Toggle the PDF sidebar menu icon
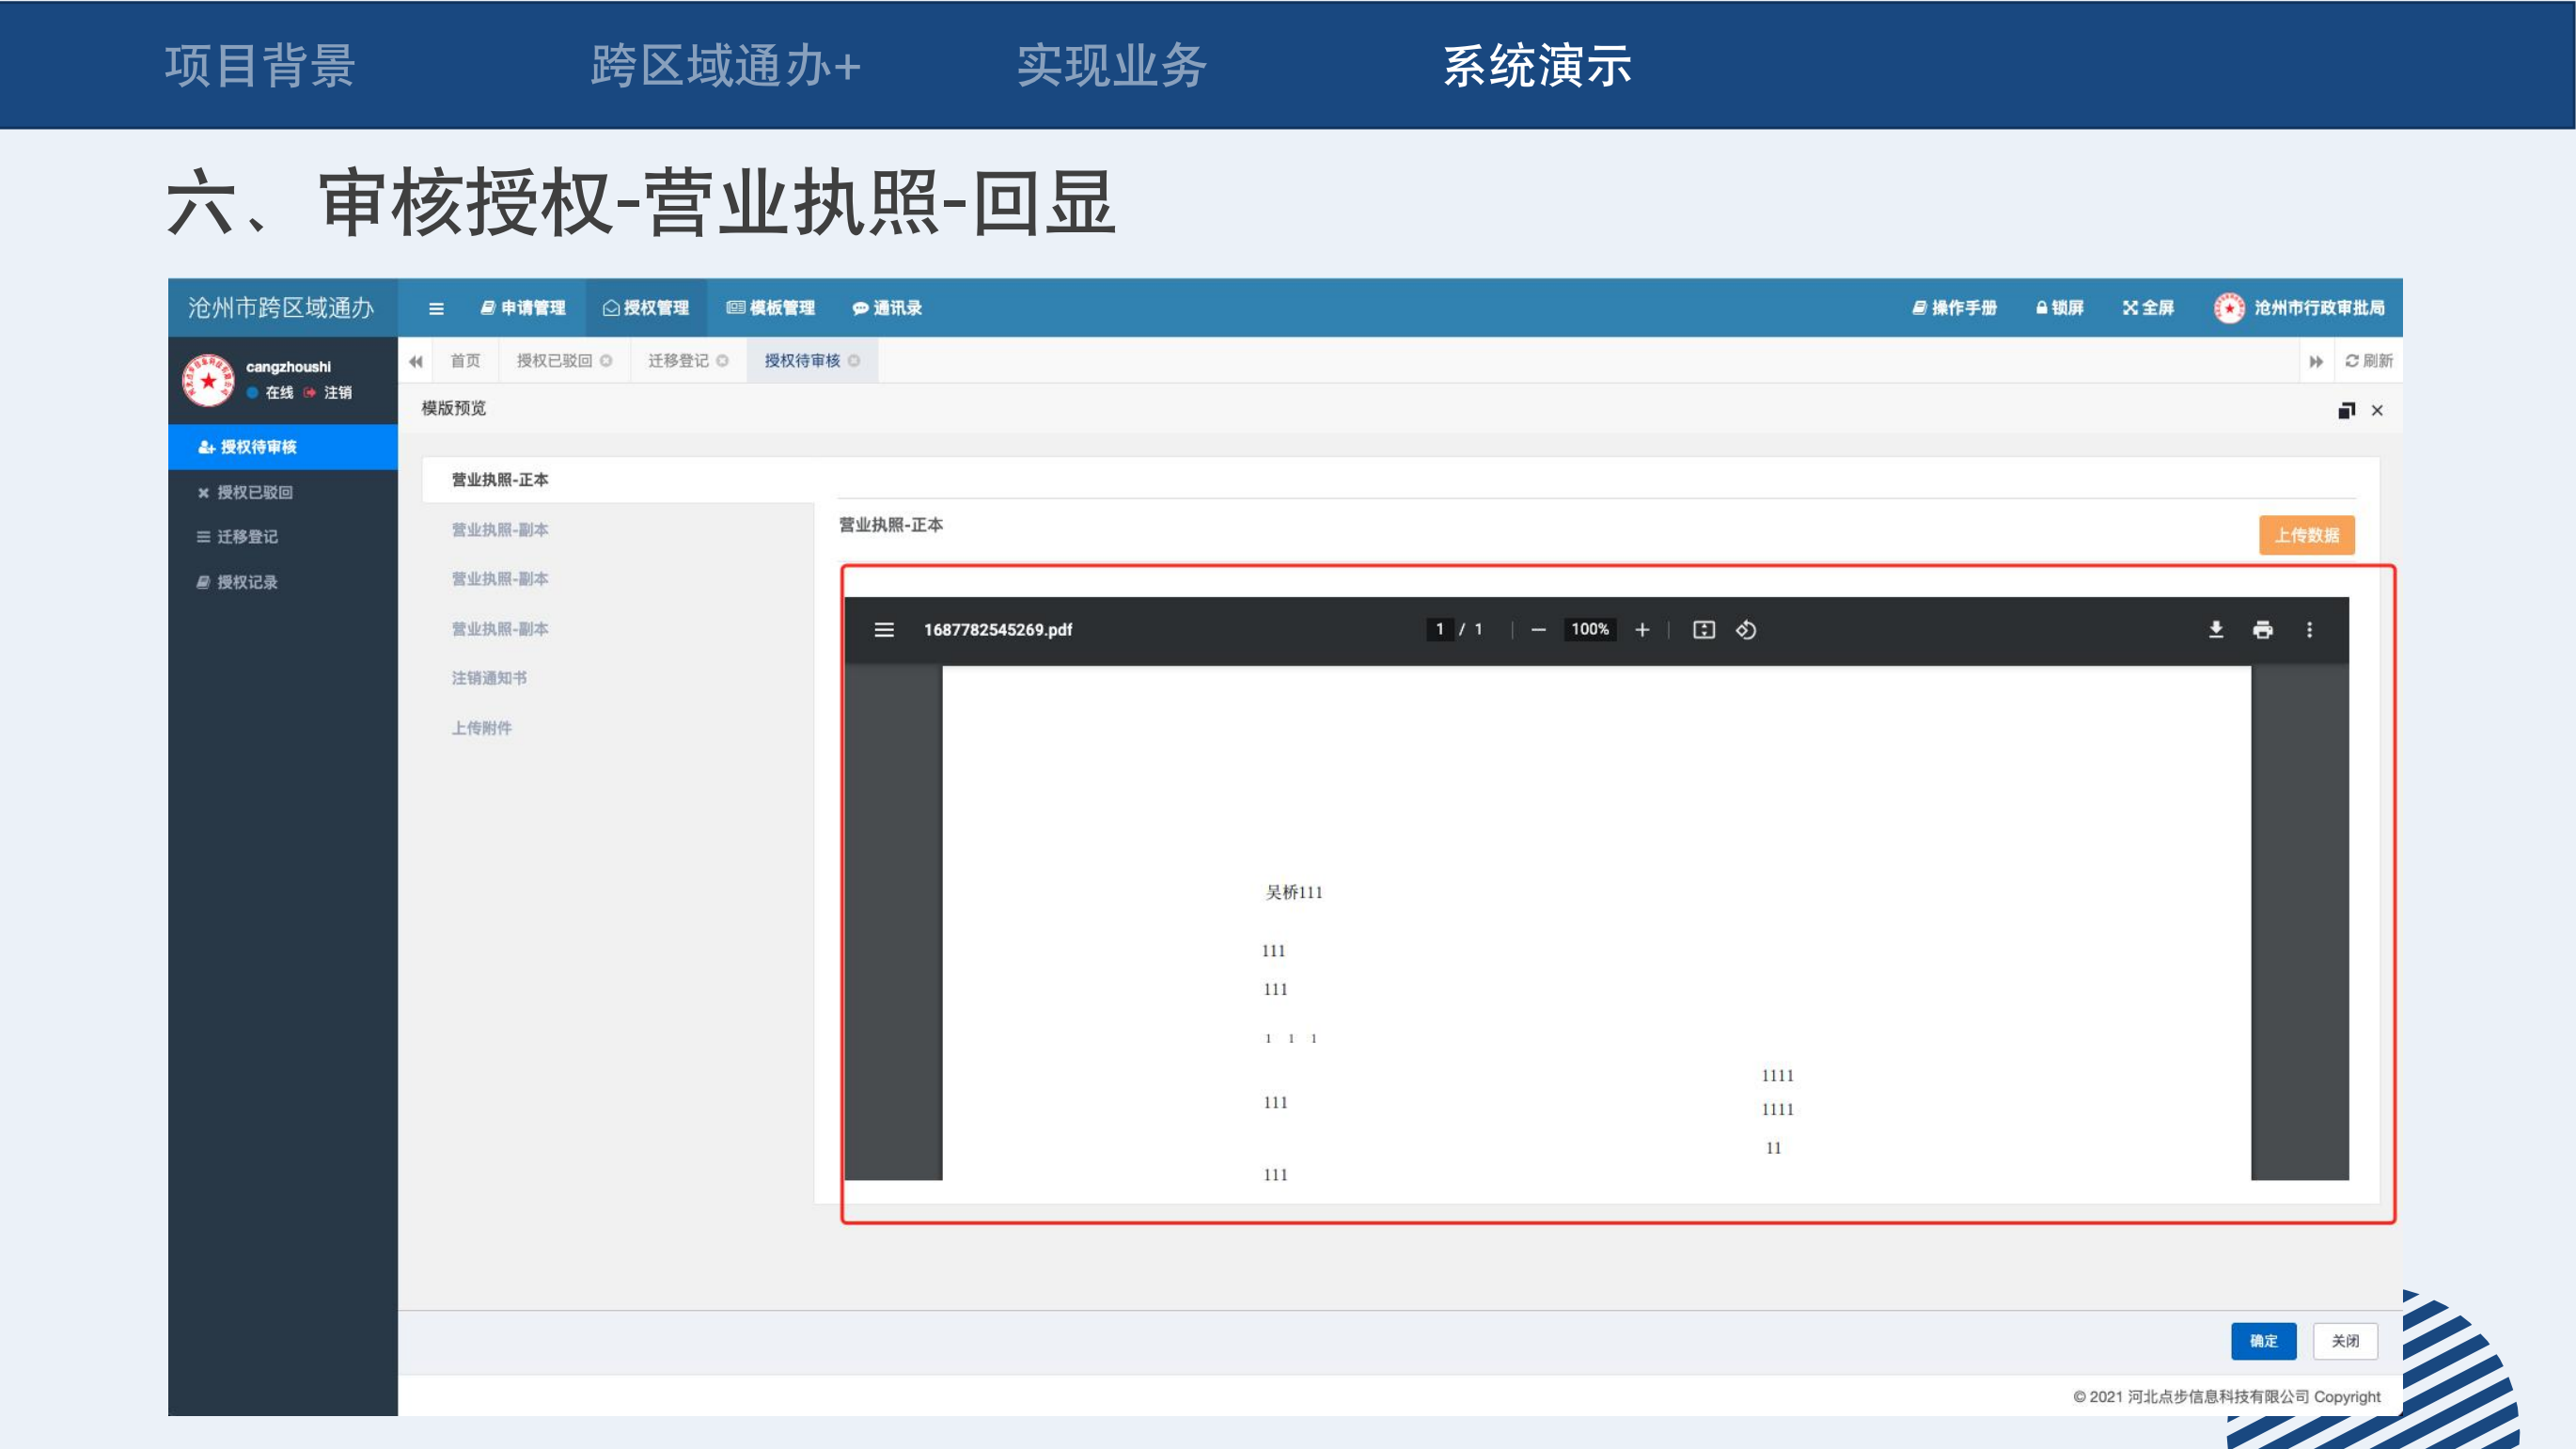 [x=884, y=629]
